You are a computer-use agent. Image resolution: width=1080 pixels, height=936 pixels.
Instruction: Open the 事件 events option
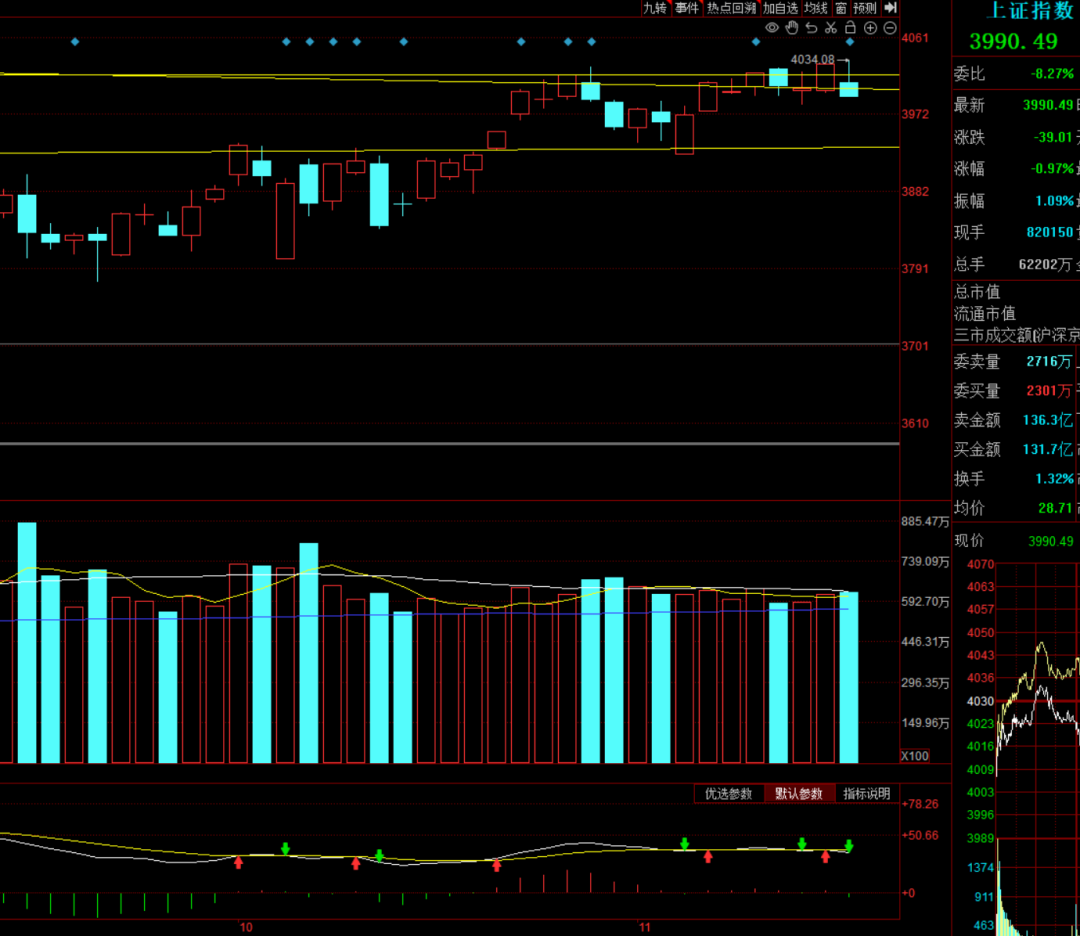[686, 8]
